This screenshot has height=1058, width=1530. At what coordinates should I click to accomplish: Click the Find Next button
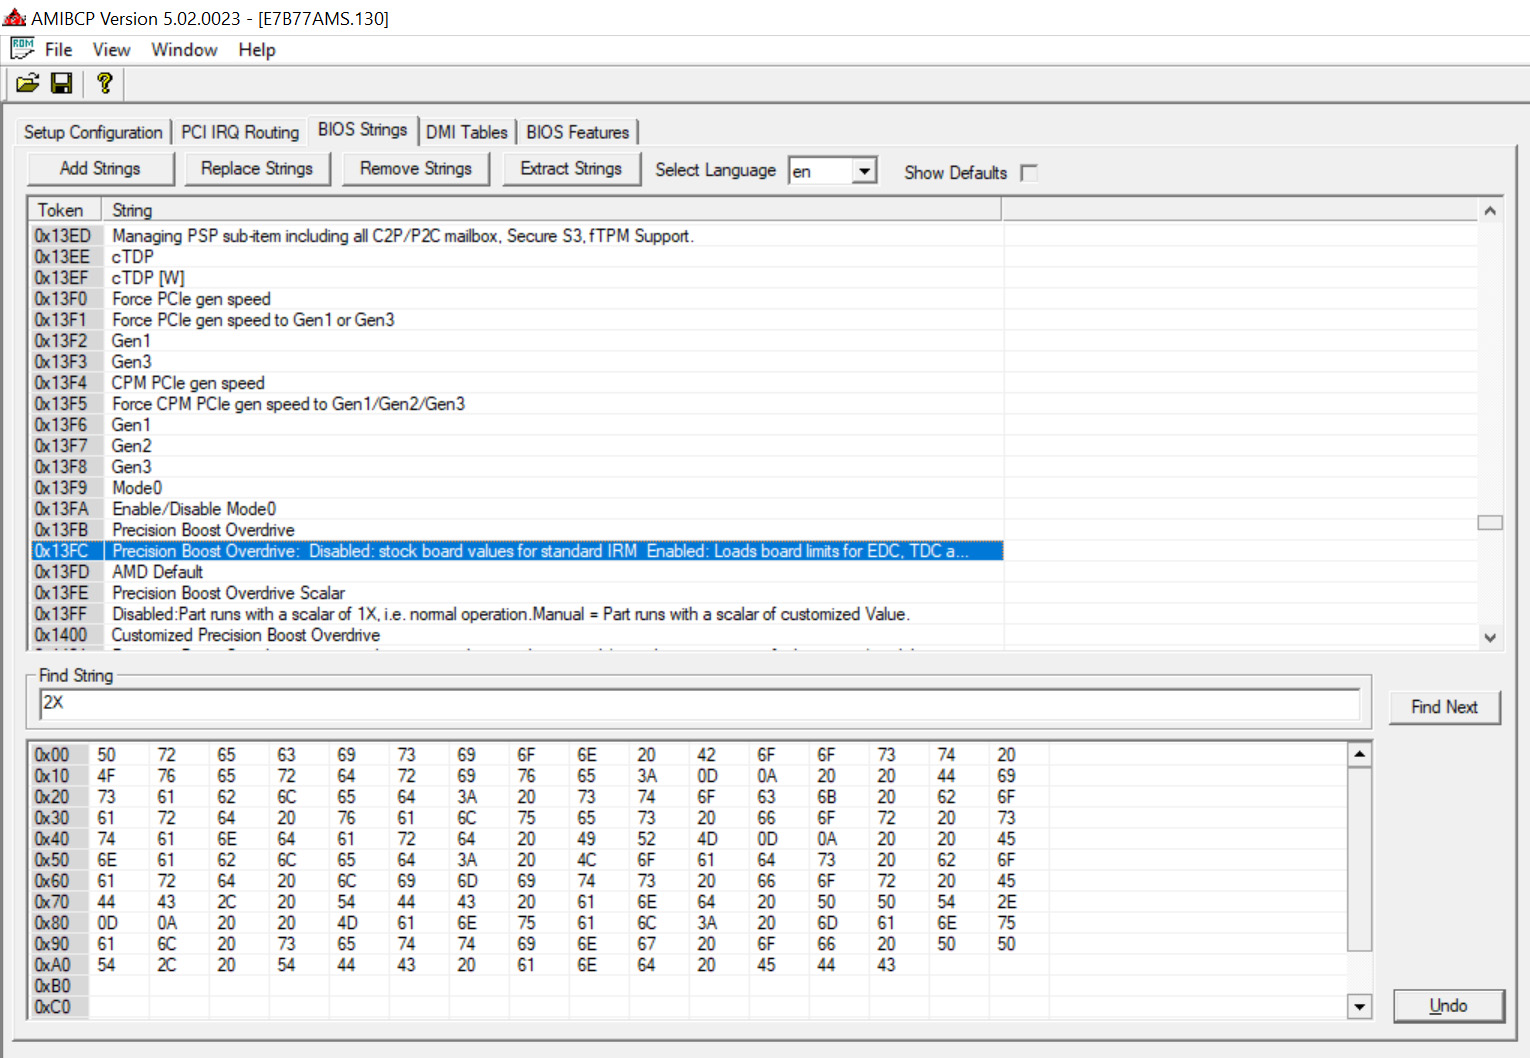1444,707
